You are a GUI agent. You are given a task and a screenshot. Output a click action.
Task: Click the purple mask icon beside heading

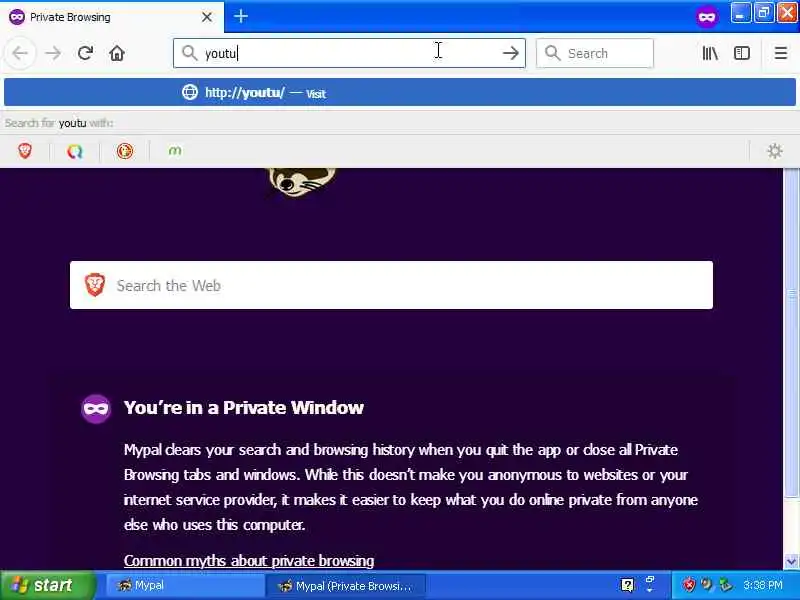pos(96,408)
